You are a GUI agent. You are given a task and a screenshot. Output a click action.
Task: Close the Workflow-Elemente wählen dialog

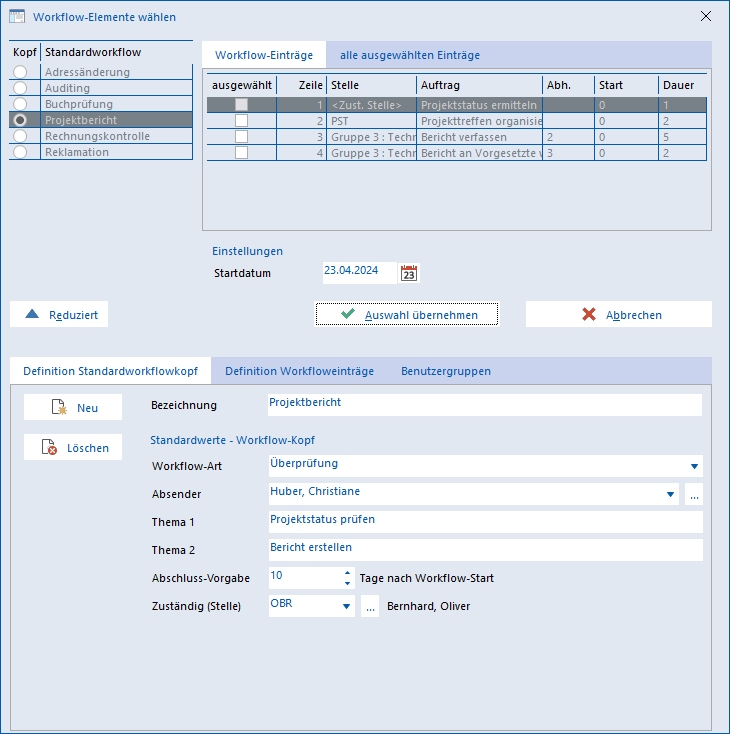pos(706,16)
